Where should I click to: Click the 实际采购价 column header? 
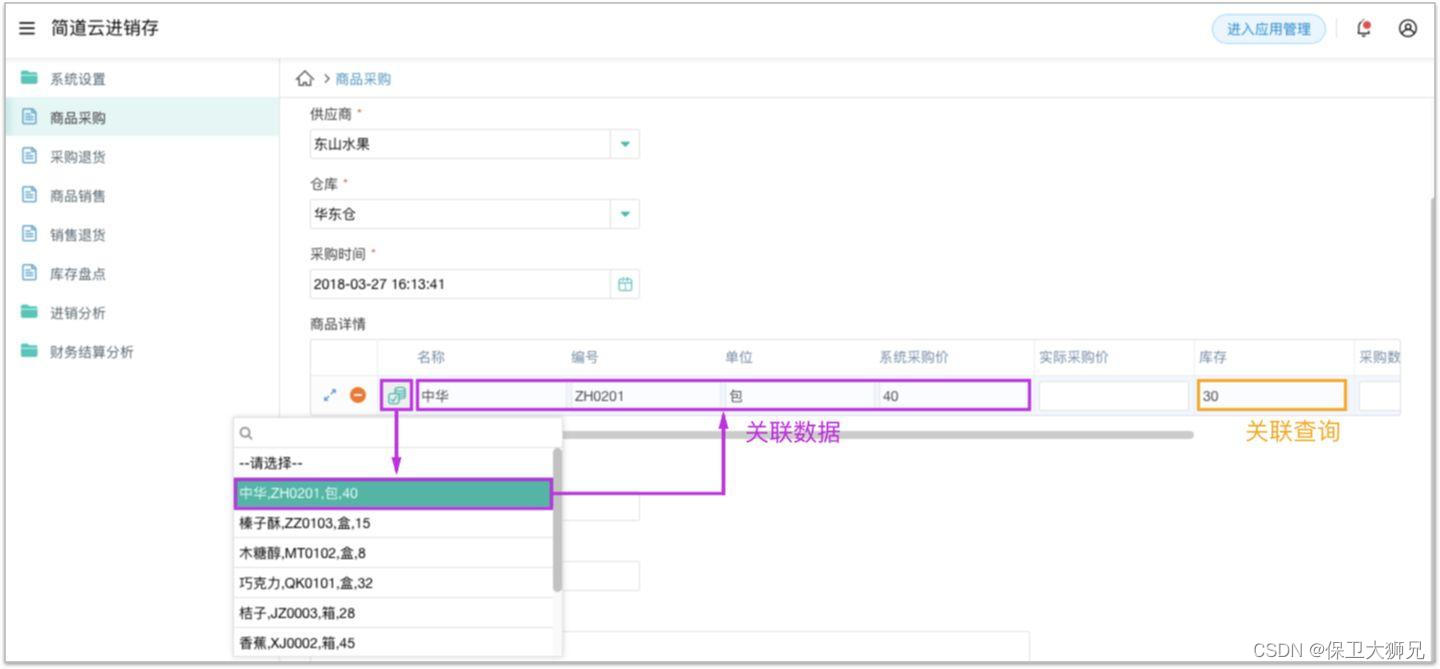pos(1074,357)
